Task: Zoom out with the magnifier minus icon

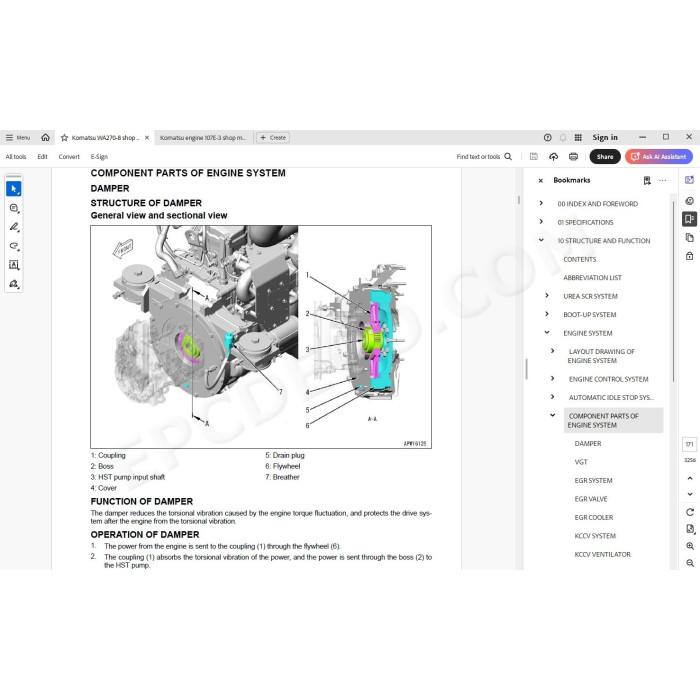Action: [x=690, y=563]
